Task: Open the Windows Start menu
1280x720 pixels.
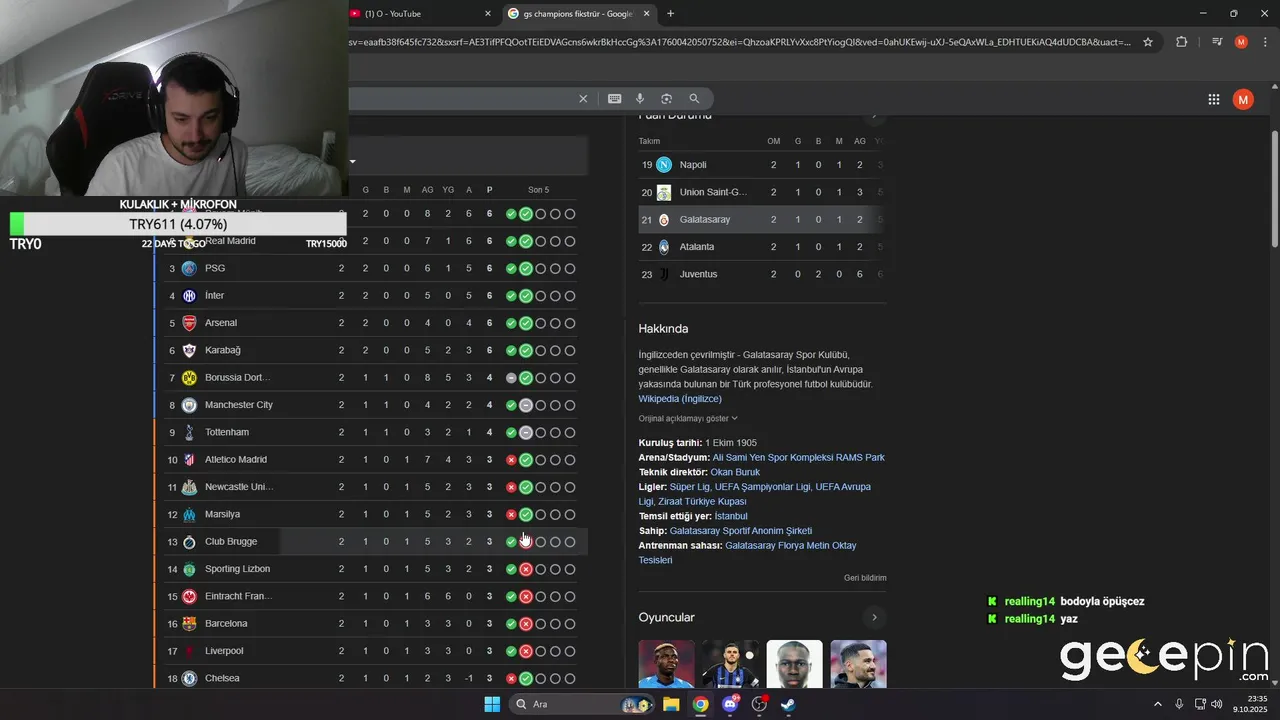Action: 492,704
